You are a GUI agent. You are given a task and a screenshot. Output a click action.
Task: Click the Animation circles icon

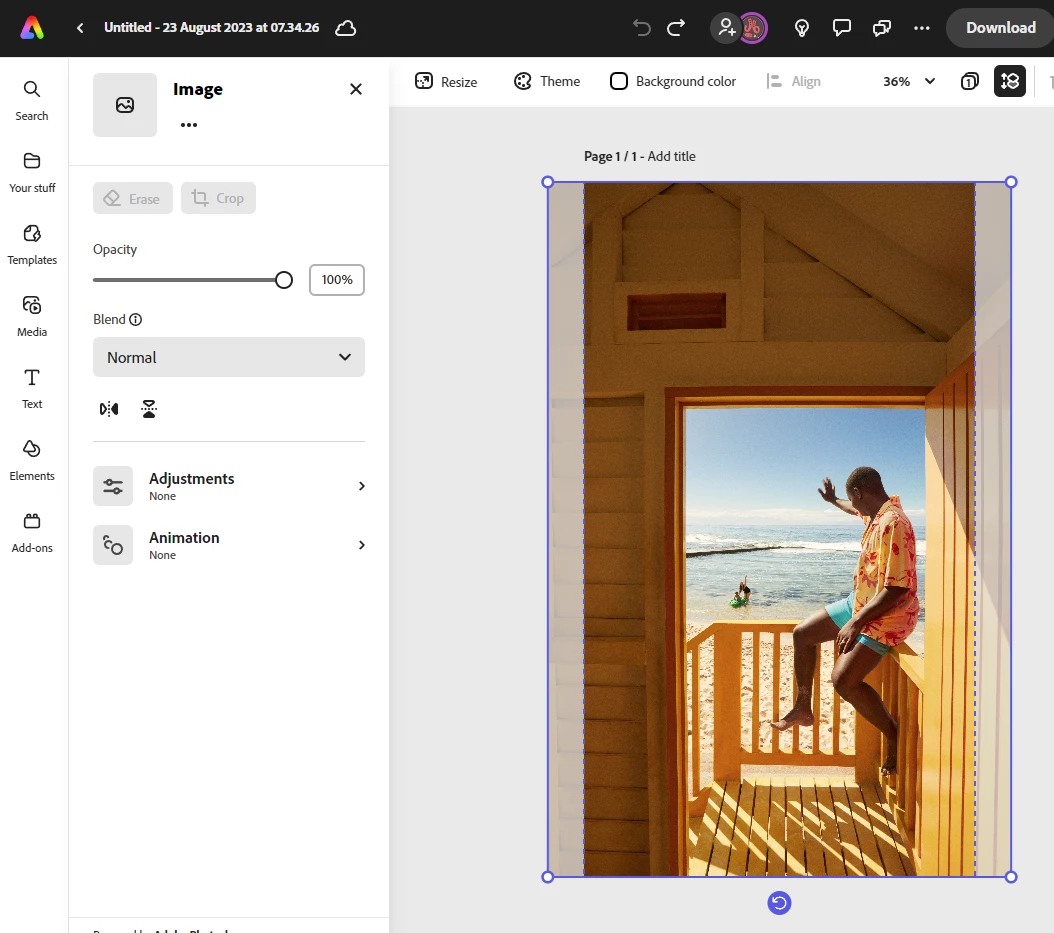(x=113, y=545)
